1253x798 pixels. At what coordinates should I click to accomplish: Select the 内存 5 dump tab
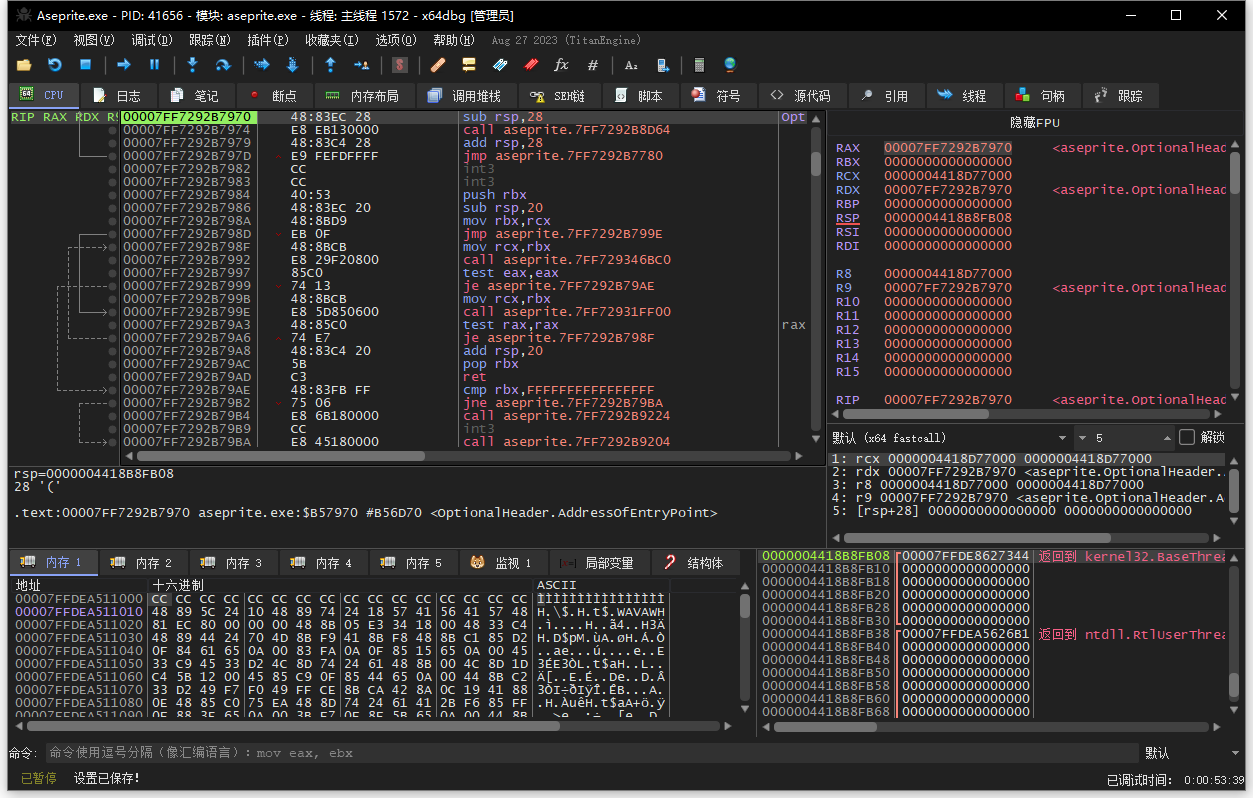(412, 563)
